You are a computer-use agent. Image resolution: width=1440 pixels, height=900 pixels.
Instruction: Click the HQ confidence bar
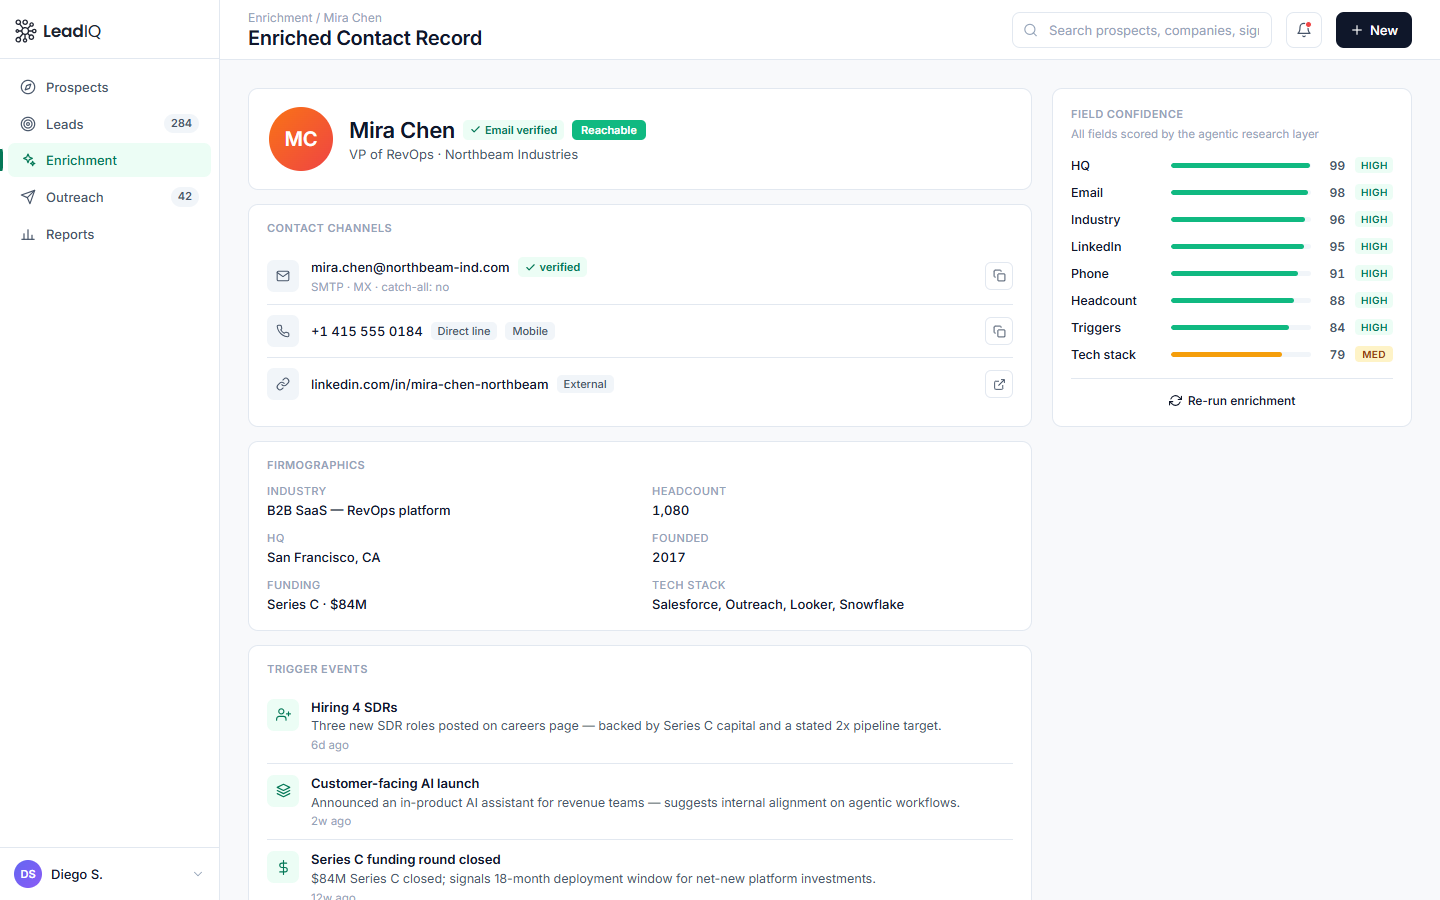1241,166
